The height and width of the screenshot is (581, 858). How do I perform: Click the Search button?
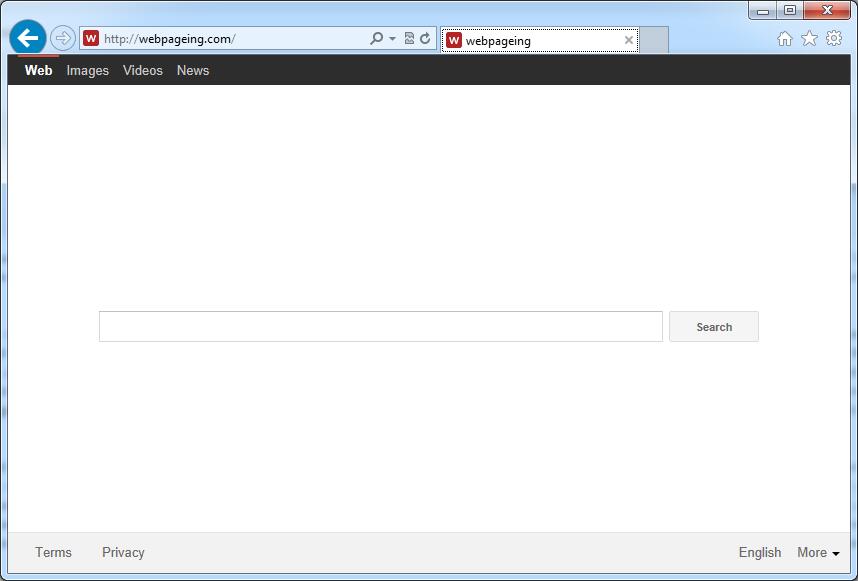click(714, 327)
